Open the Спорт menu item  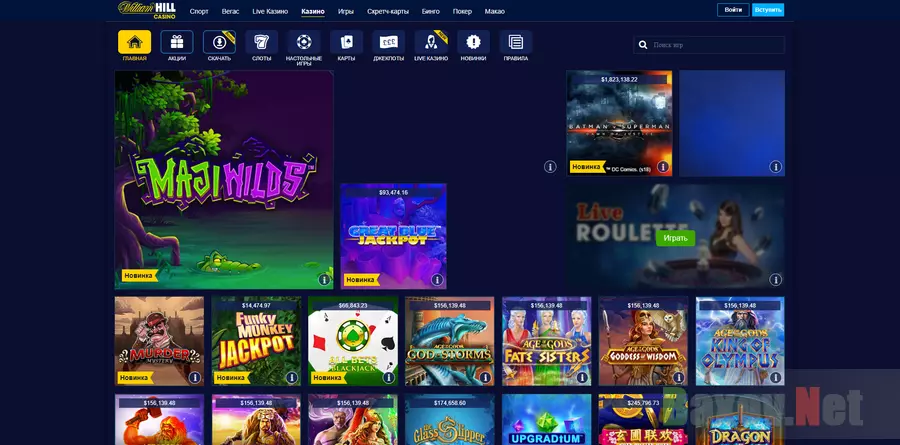point(199,11)
